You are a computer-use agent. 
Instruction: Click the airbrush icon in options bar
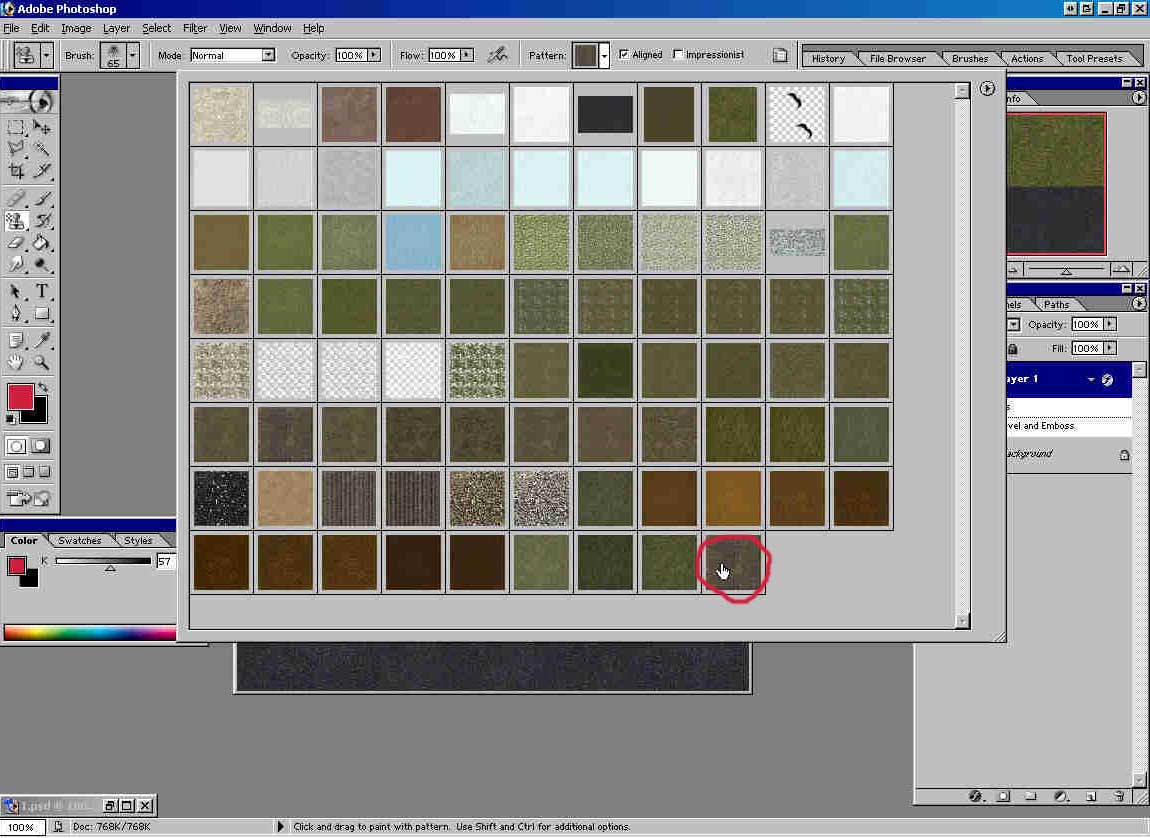tap(497, 55)
